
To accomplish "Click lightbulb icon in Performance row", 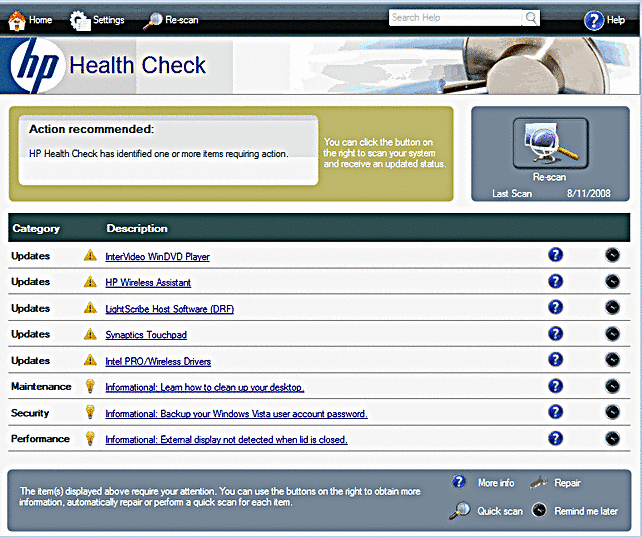I will [x=90, y=438].
